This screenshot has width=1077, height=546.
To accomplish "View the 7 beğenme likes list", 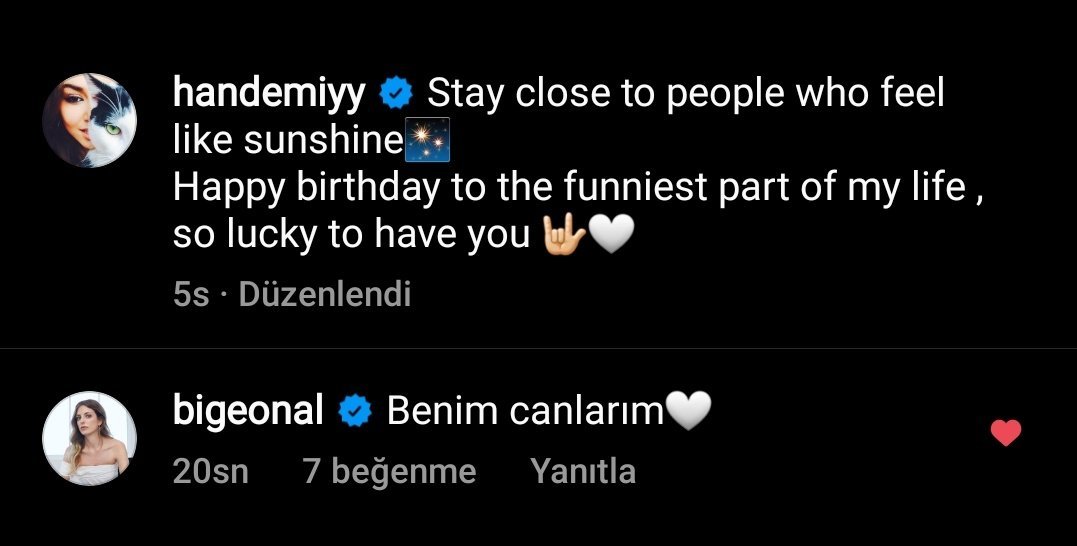I will 389,471.
